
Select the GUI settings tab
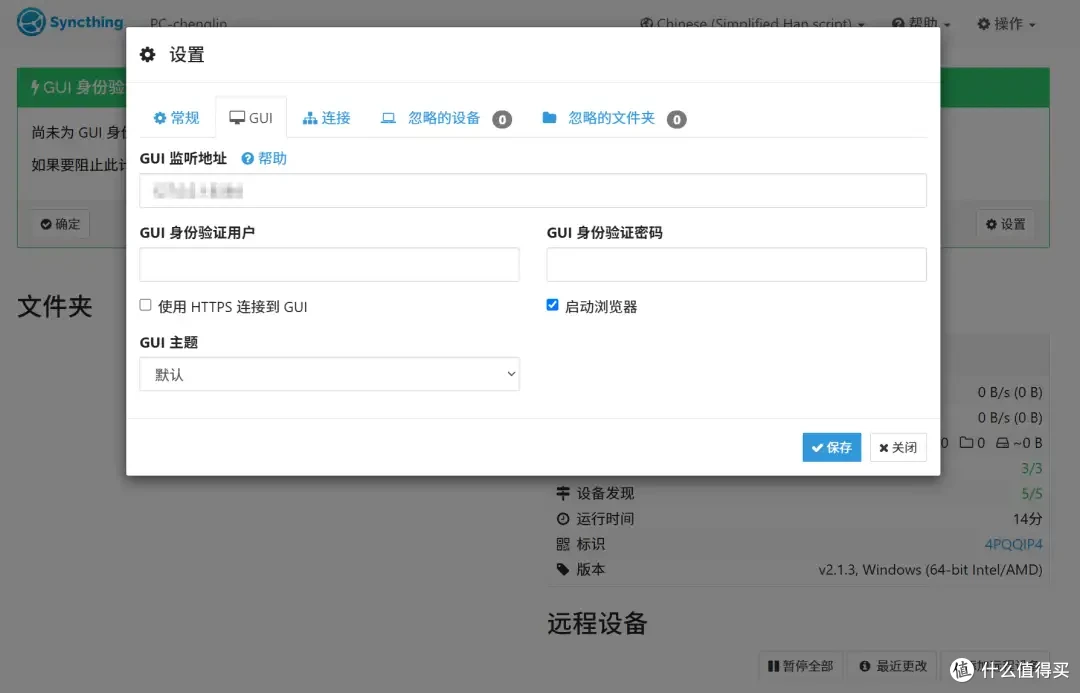pos(251,118)
